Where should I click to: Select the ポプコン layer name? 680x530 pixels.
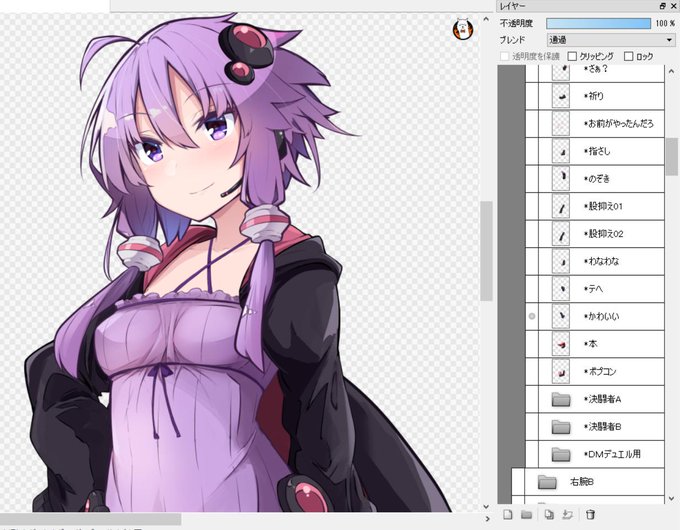point(600,372)
